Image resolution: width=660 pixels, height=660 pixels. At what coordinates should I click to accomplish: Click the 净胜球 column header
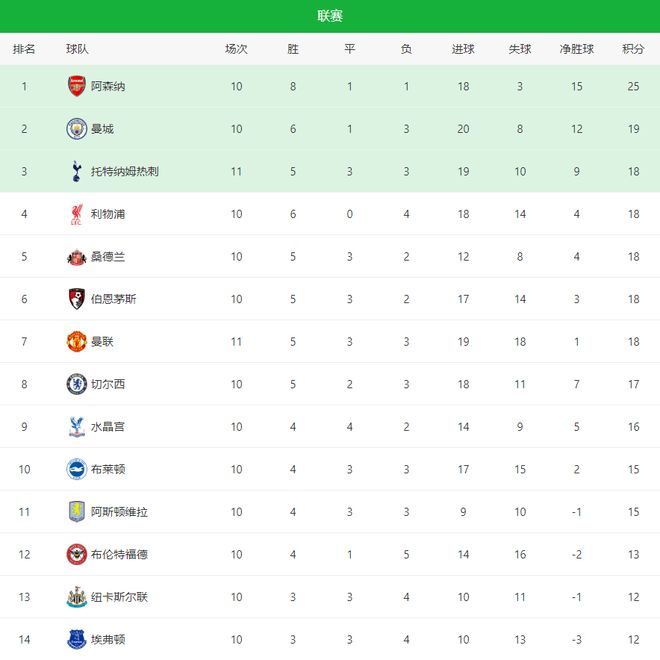(576, 49)
